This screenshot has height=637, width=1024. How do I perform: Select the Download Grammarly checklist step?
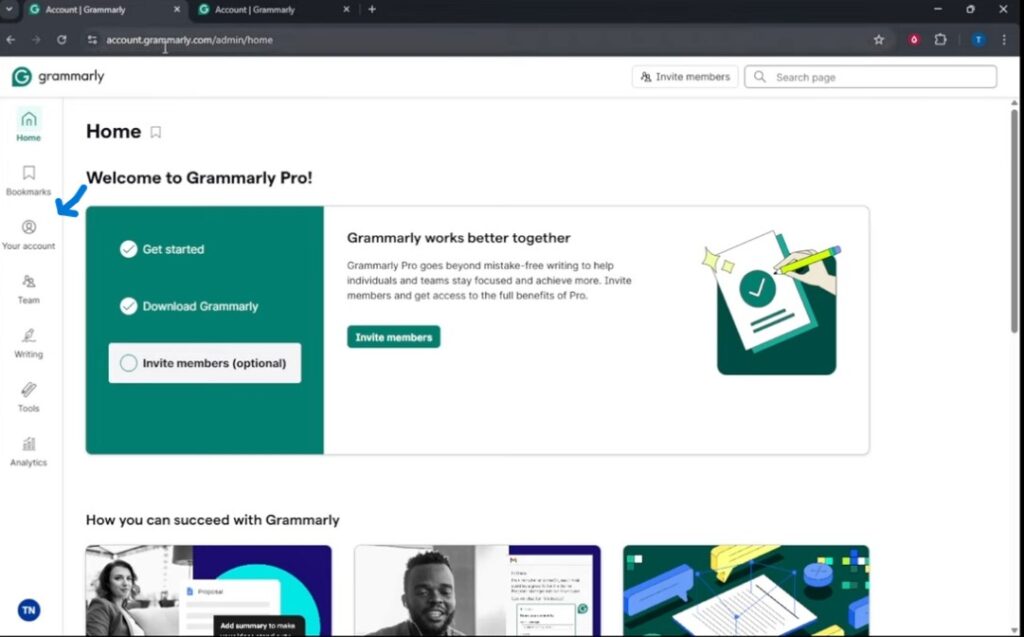click(x=199, y=306)
